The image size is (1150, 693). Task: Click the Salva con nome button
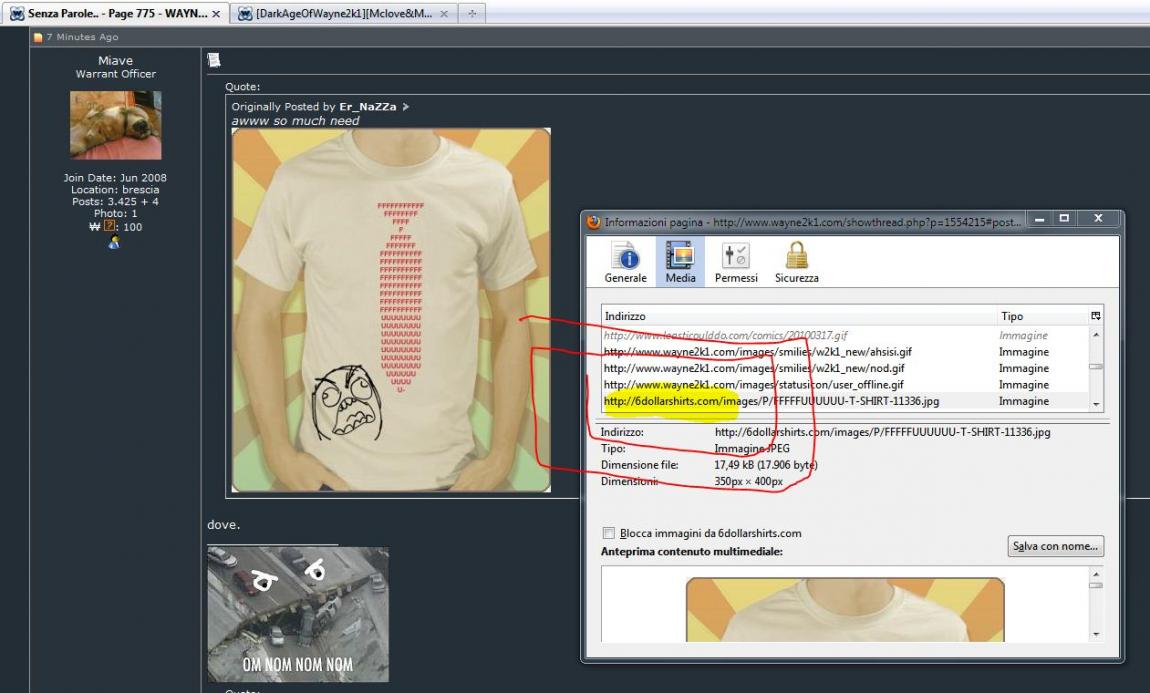coord(1055,546)
